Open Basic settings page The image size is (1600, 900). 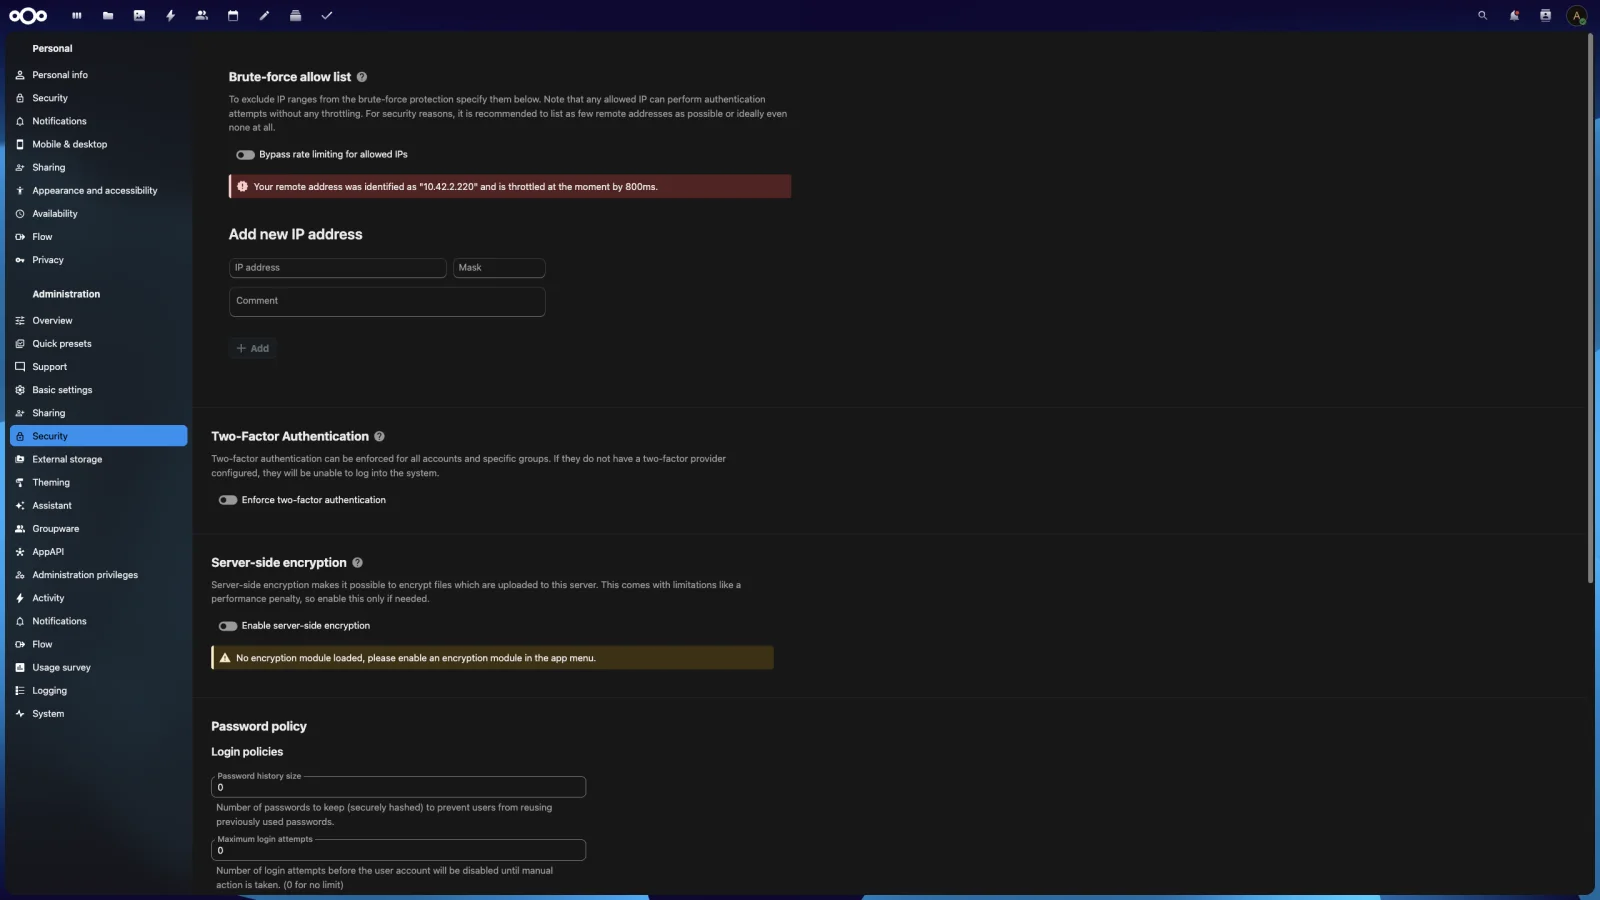coord(99,390)
